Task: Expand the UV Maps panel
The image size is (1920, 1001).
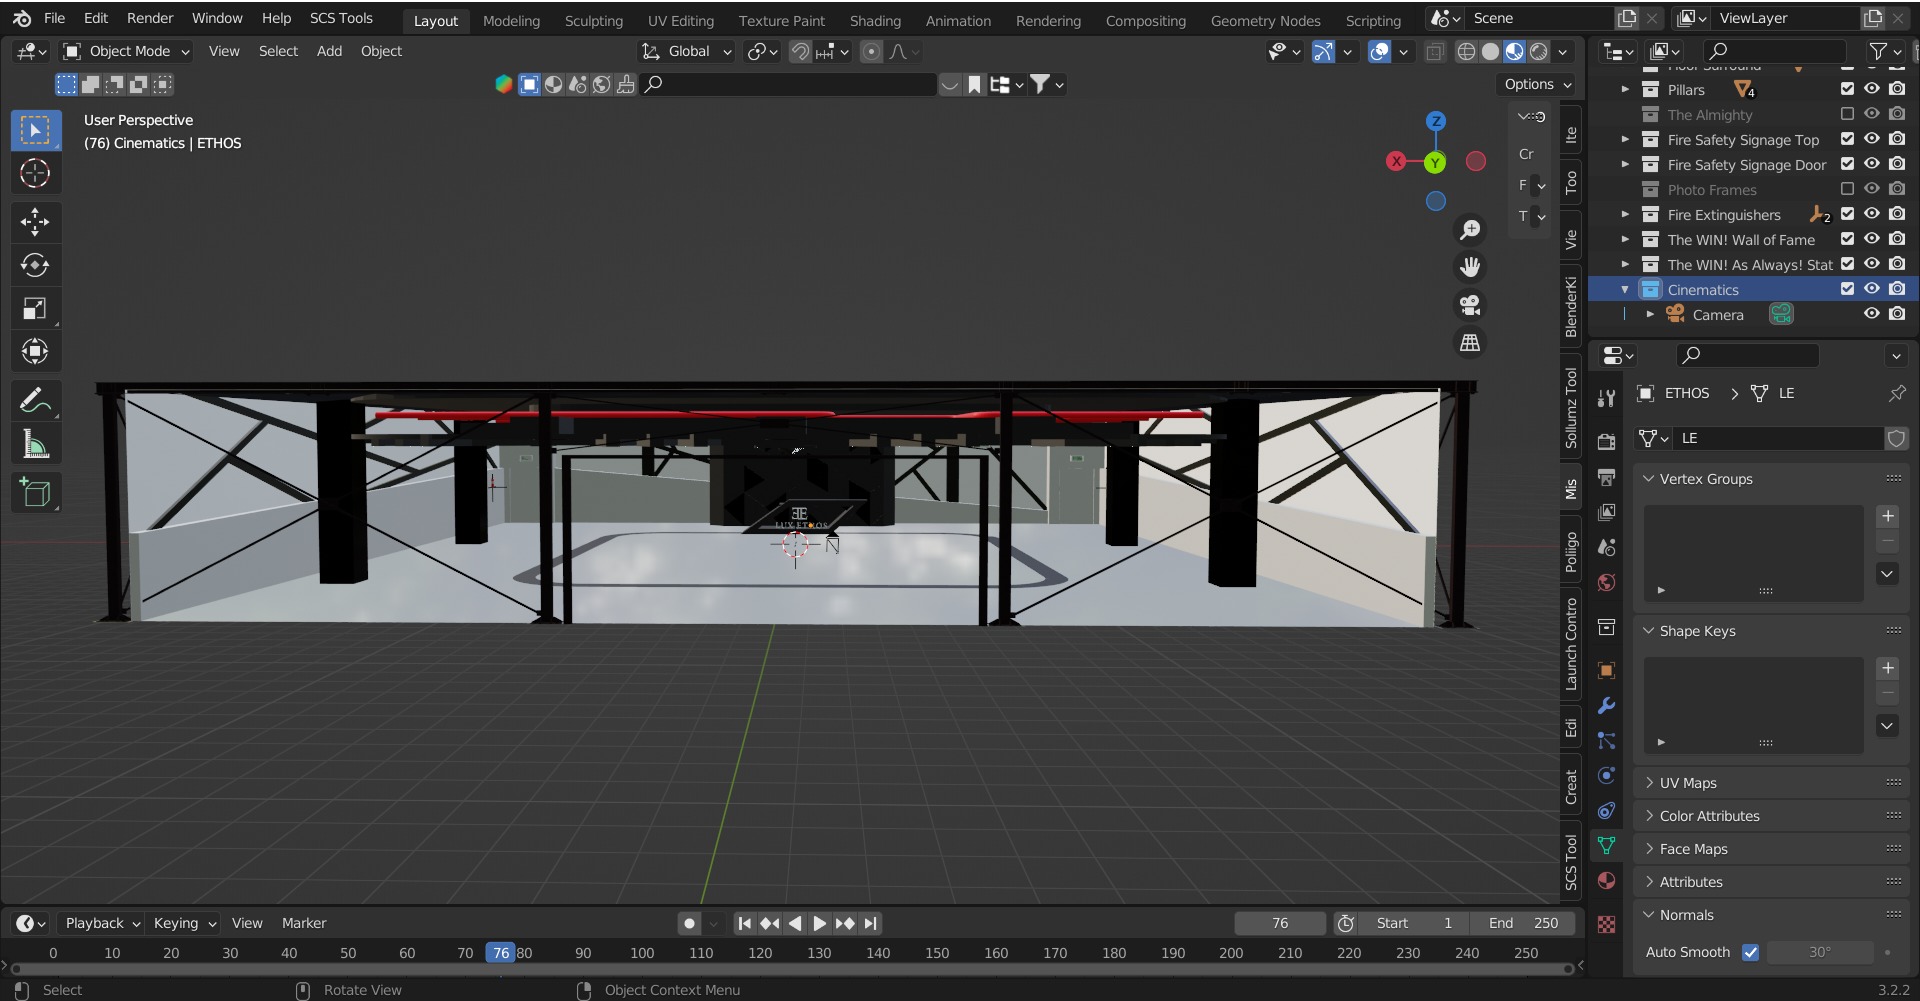Action: 1771,783
